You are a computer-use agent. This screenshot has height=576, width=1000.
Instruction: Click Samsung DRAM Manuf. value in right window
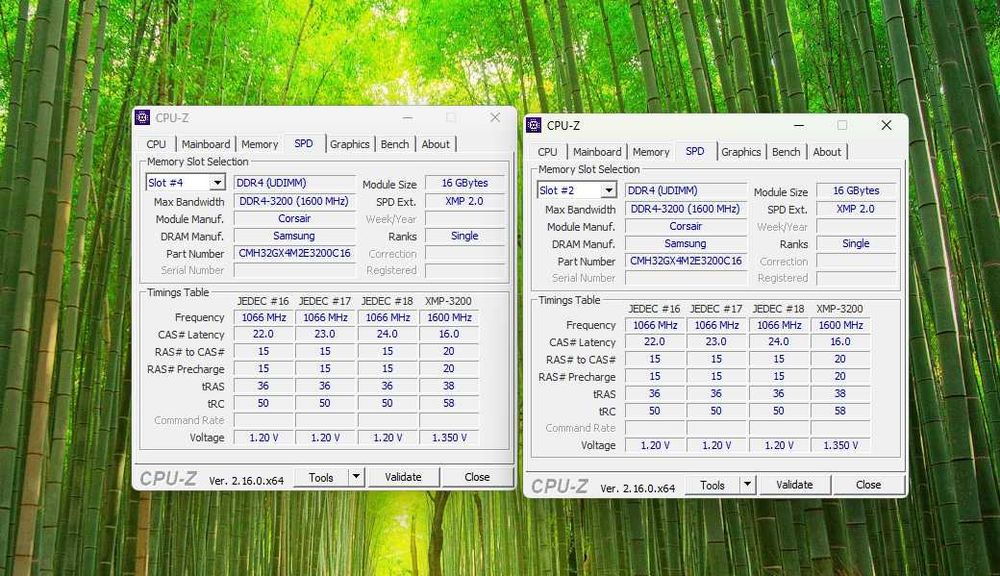pos(686,243)
